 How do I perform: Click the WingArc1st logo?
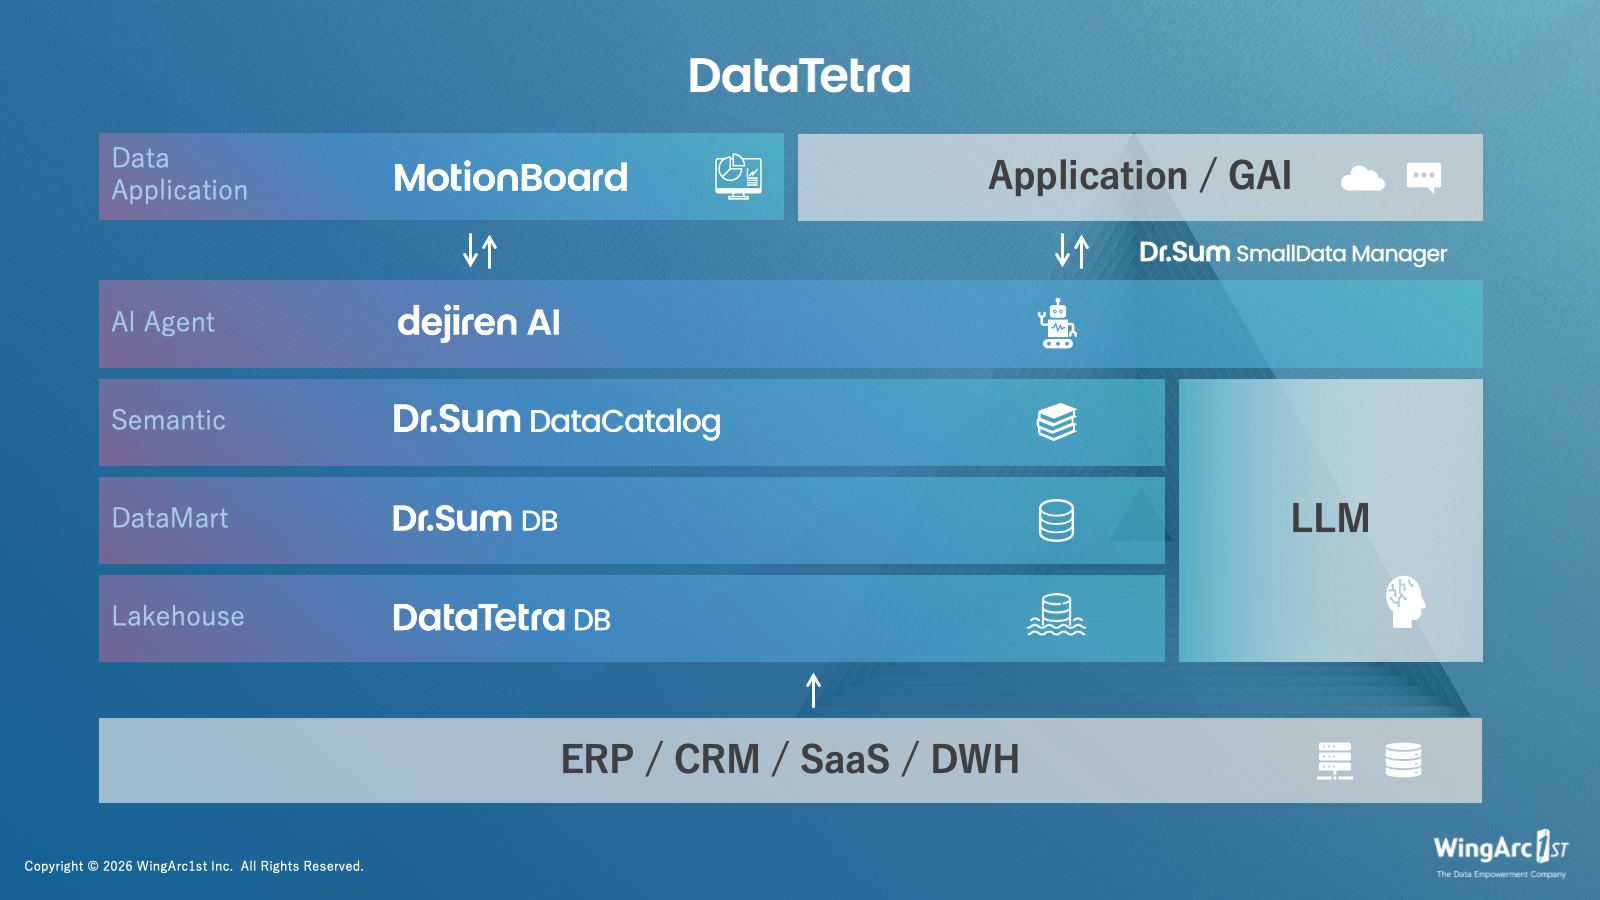(x=1501, y=848)
